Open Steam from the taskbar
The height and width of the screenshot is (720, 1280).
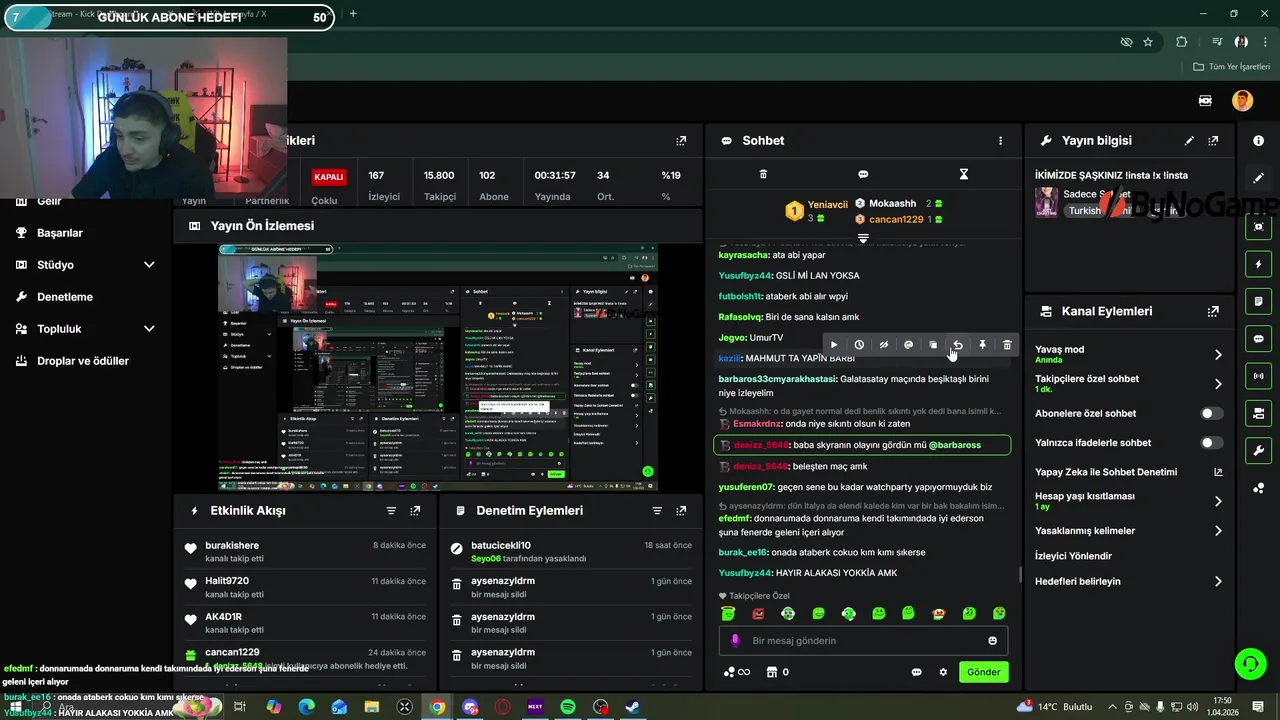pyautogui.click(x=632, y=707)
